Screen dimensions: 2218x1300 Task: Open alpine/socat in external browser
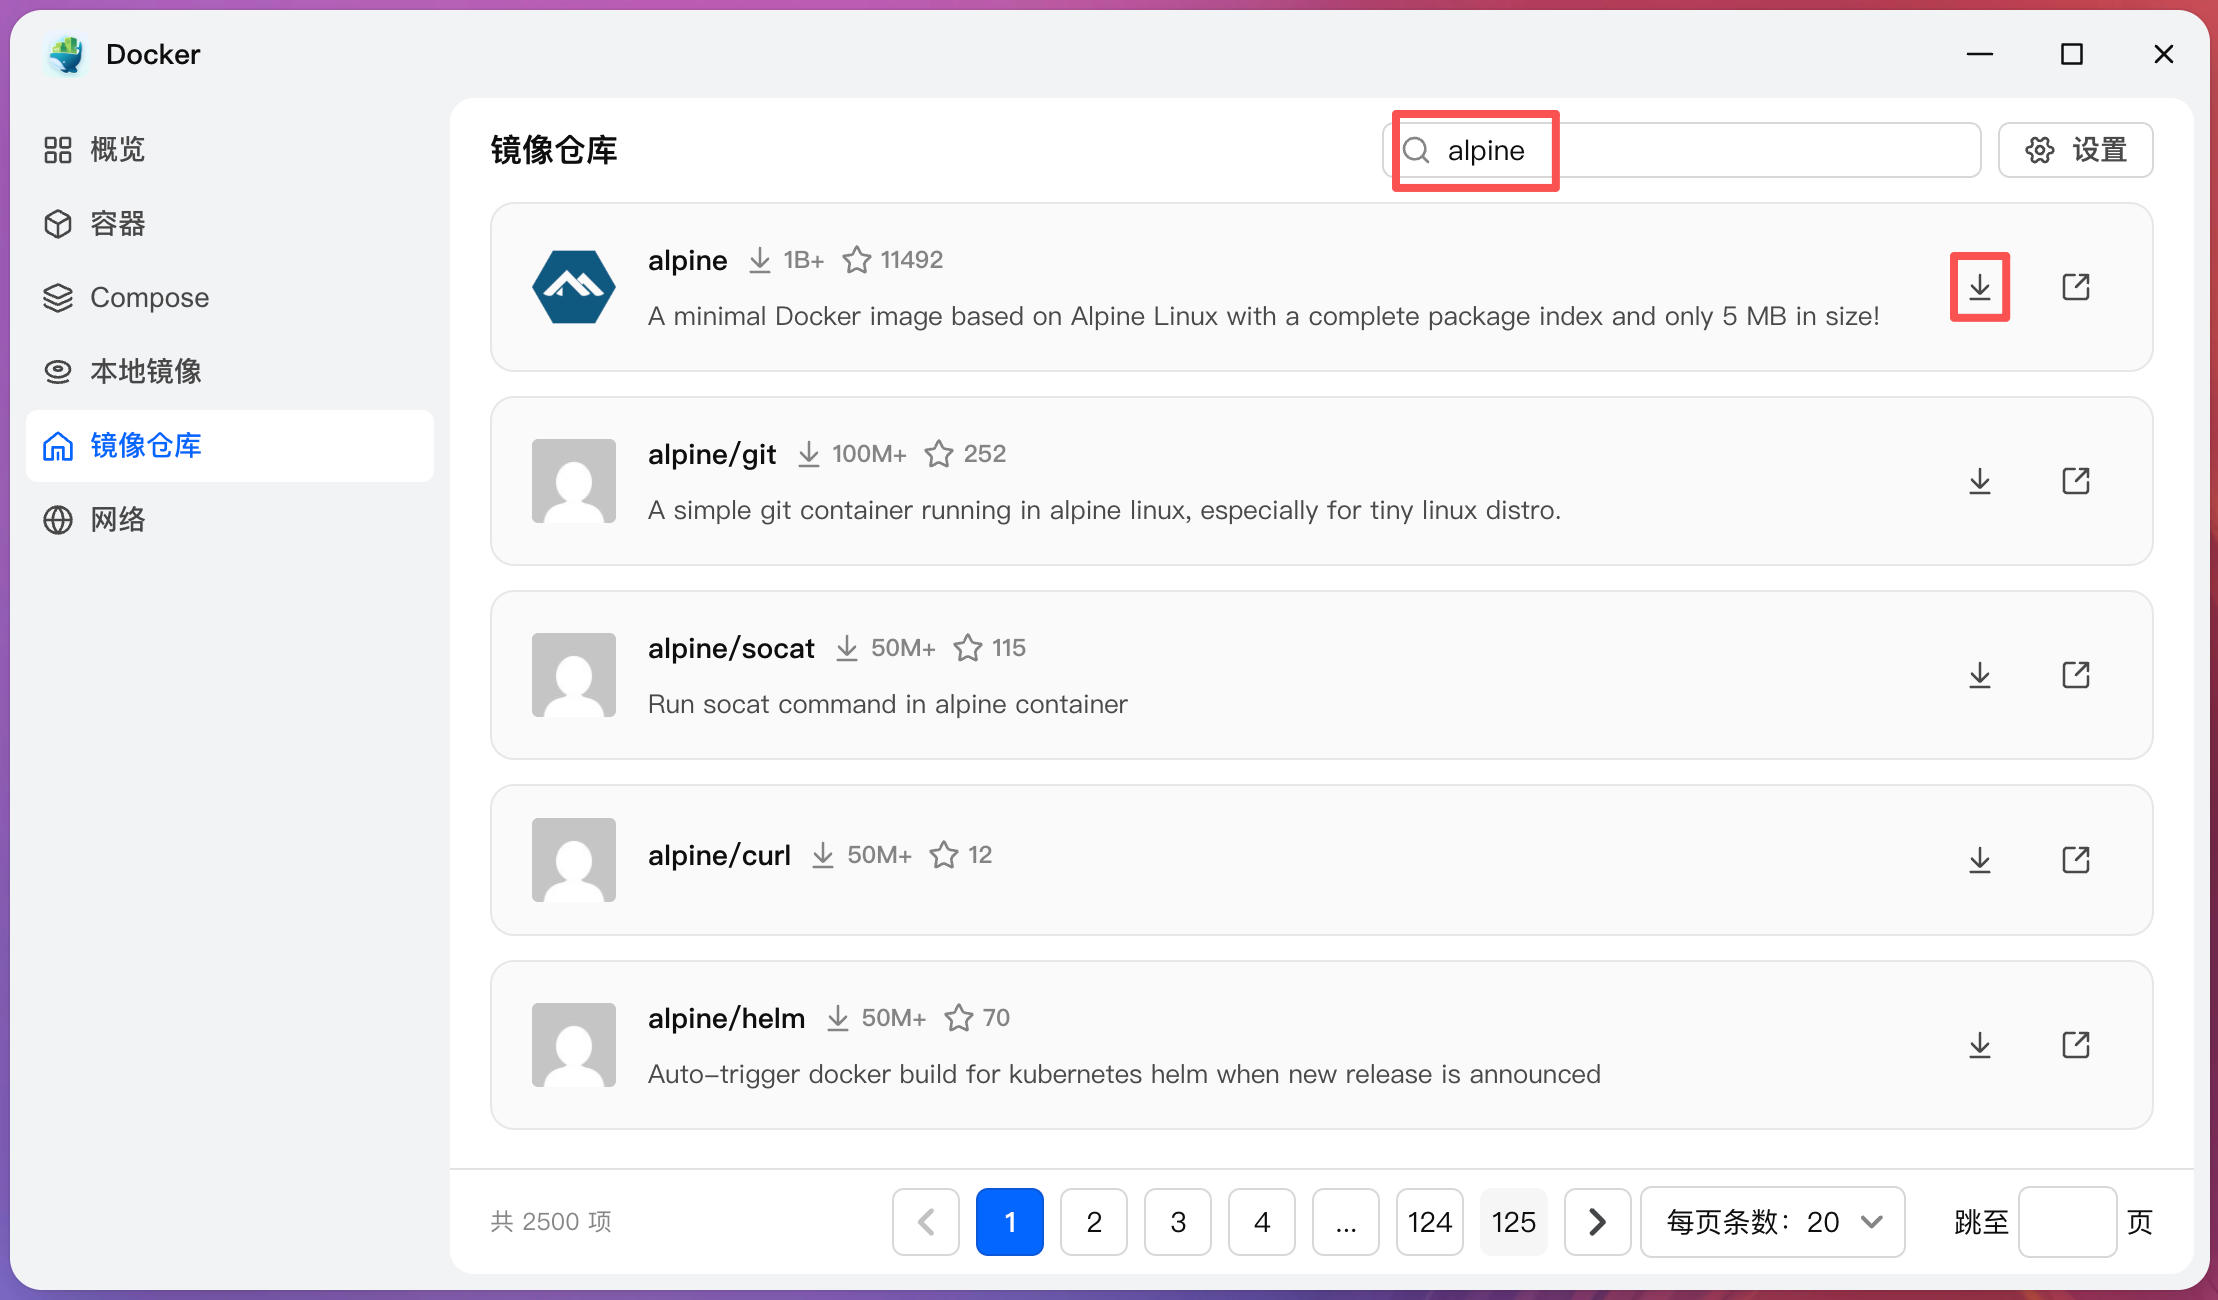[x=2076, y=675]
